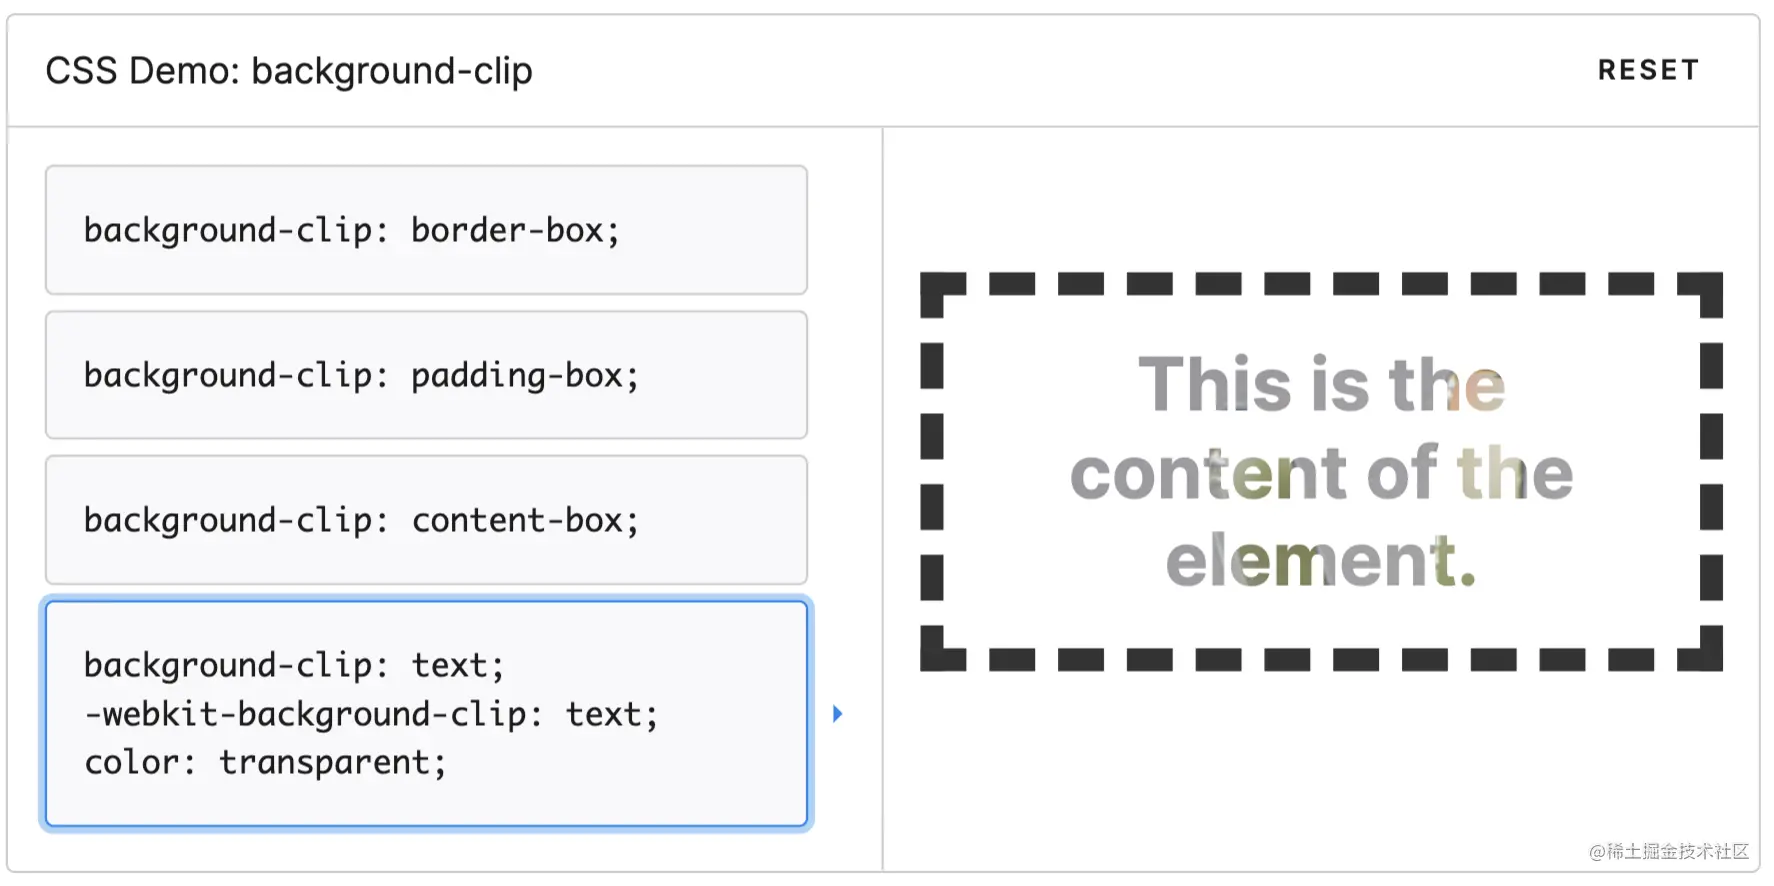Click the "-webkit-background-clip: text;" code line

click(x=371, y=714)
